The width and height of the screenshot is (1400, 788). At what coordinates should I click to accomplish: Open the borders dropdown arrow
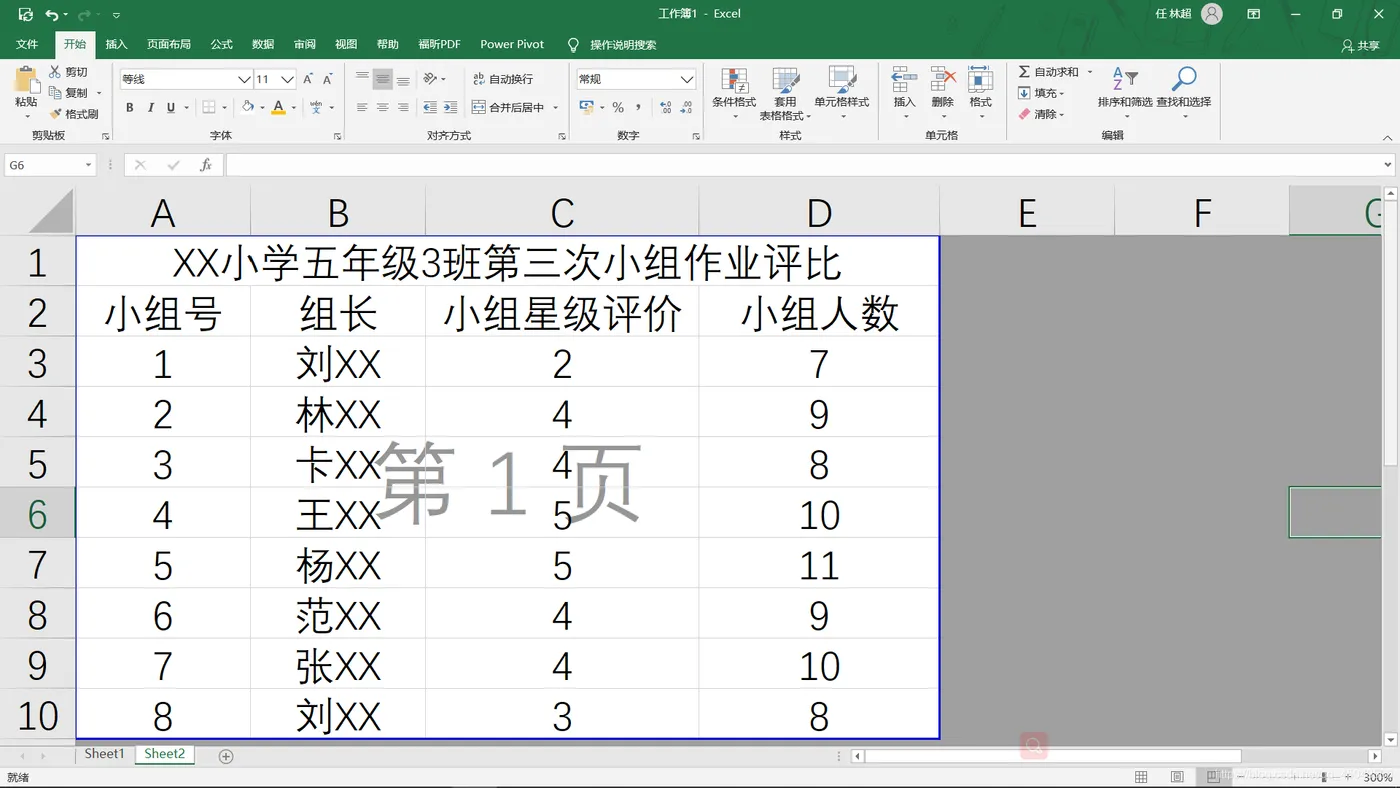pyautogui.click(x=225, y=108)
